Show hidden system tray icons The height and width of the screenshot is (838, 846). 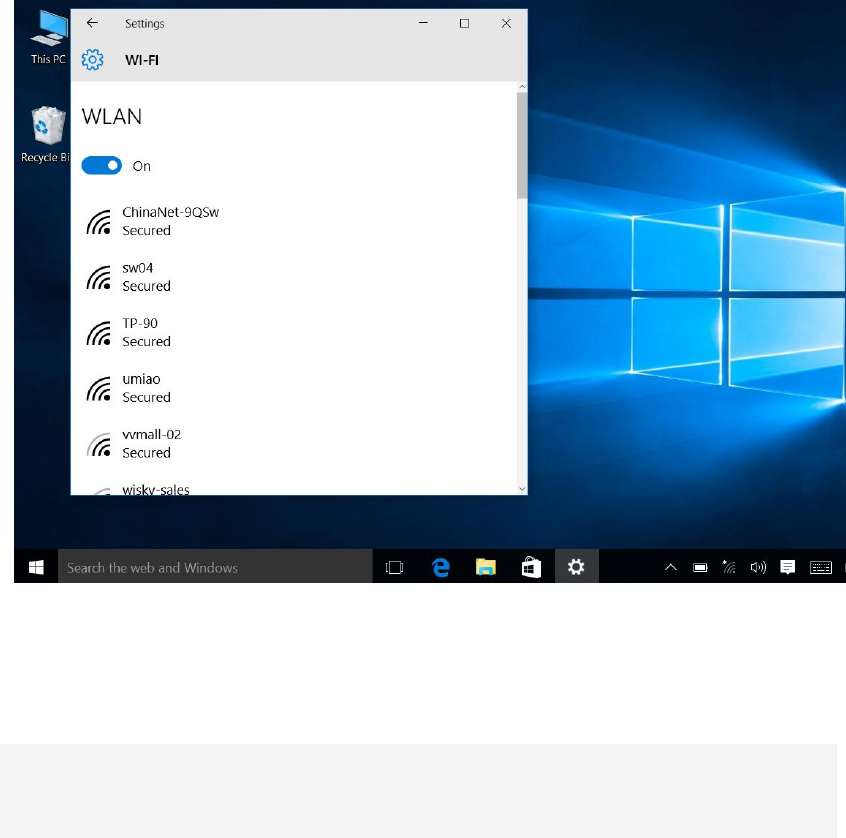pos(671,567)
